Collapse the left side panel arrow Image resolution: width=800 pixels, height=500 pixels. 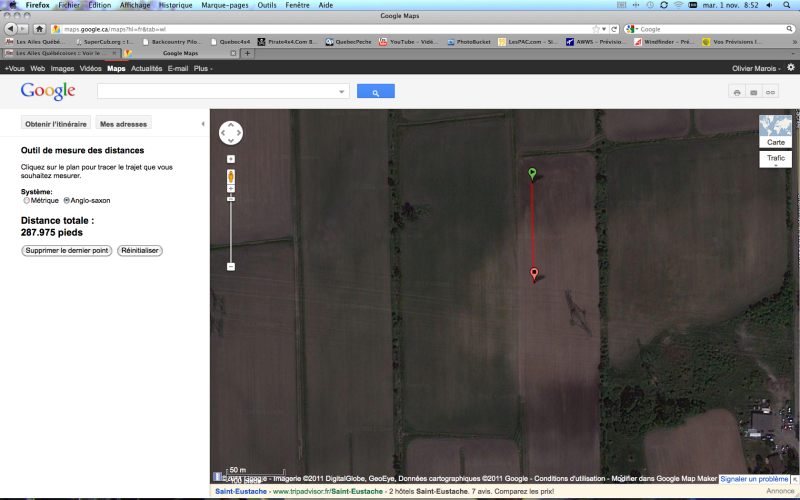(x=203, y=123)
